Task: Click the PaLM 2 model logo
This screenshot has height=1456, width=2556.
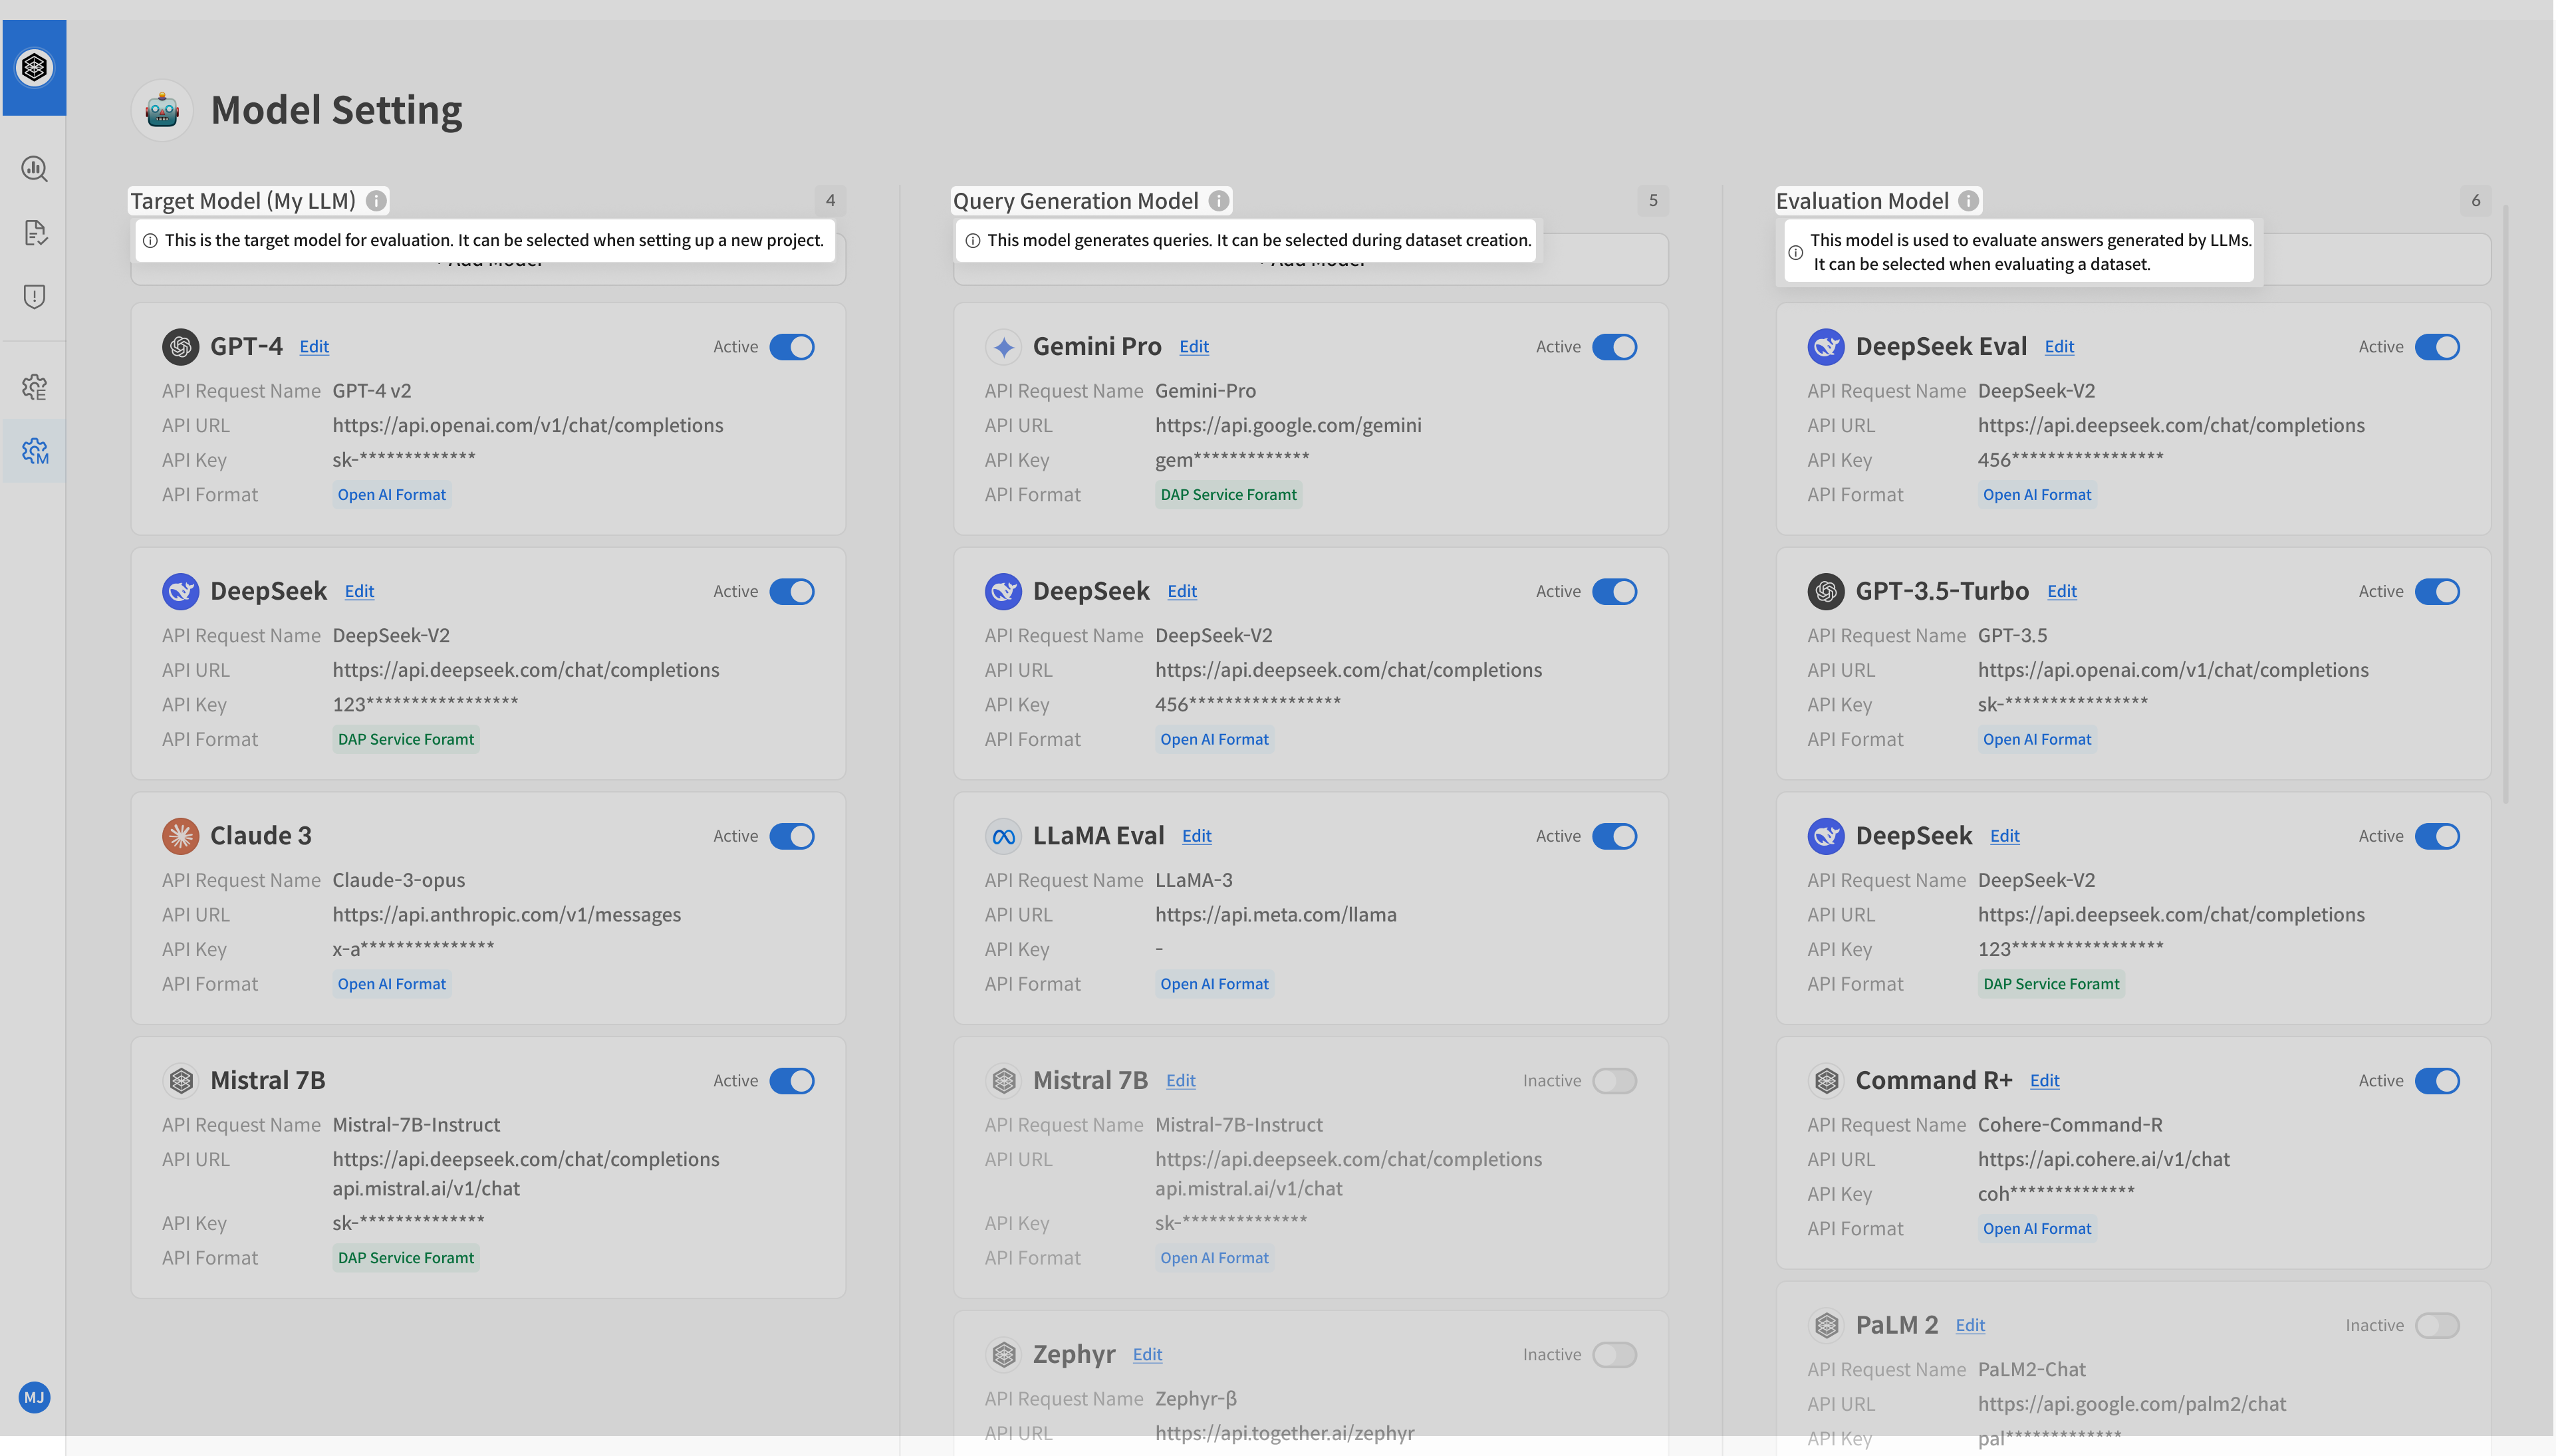Action: (x=1827, y=1326)
